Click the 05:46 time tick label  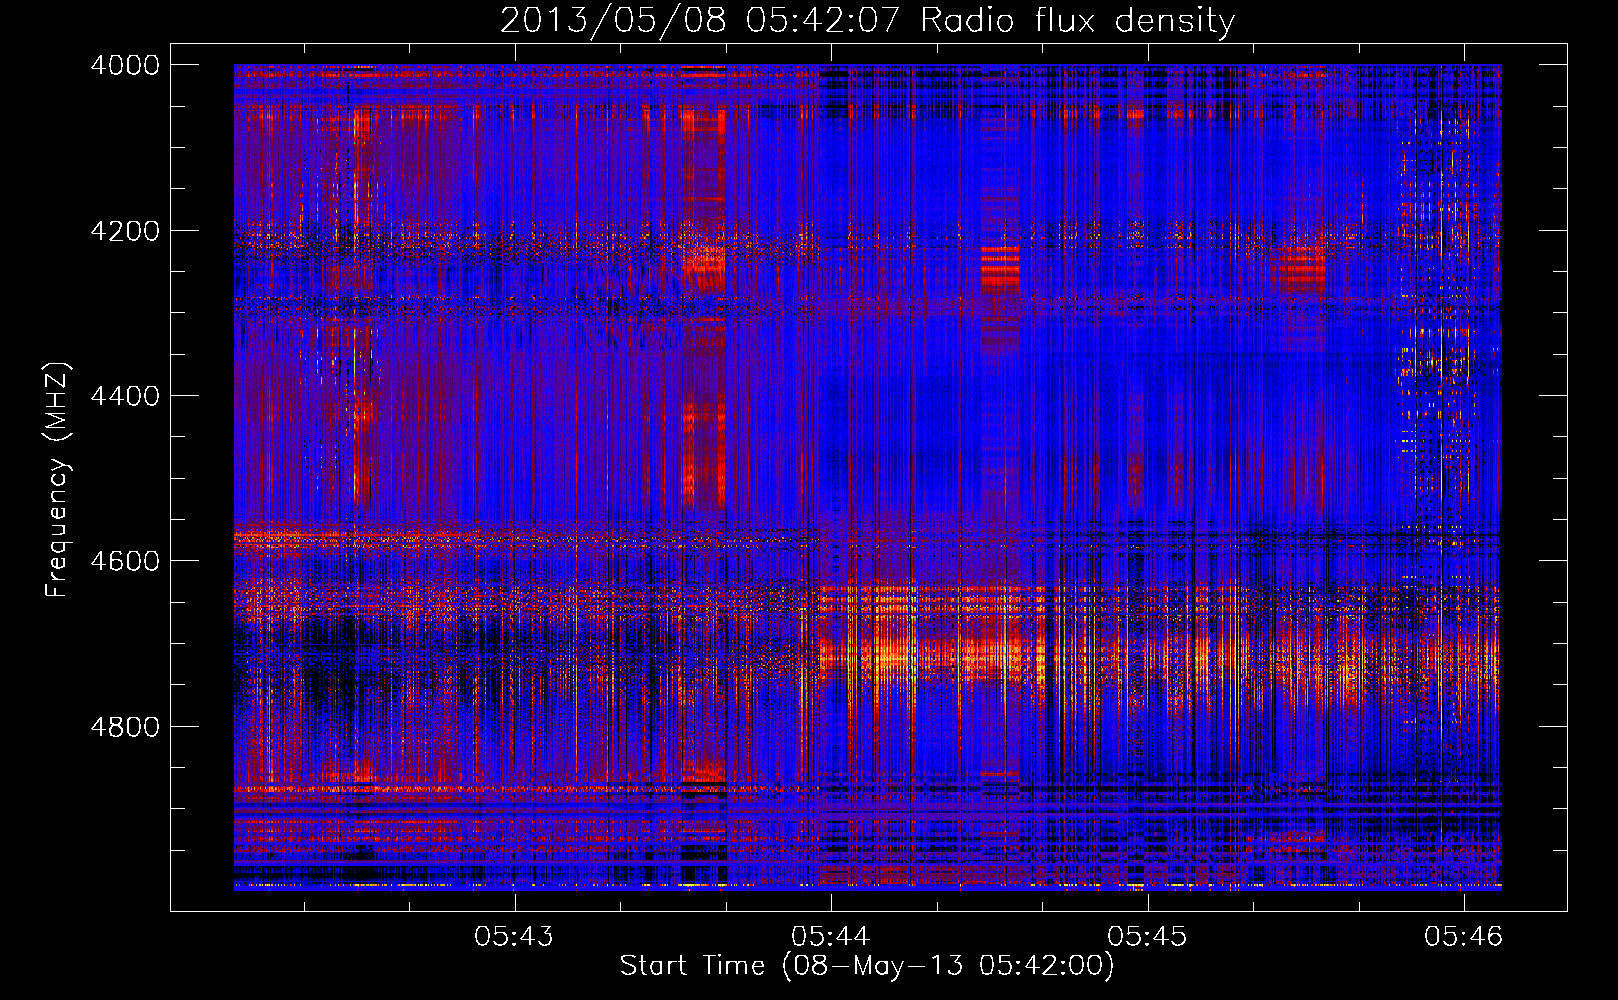[1464, 936]
